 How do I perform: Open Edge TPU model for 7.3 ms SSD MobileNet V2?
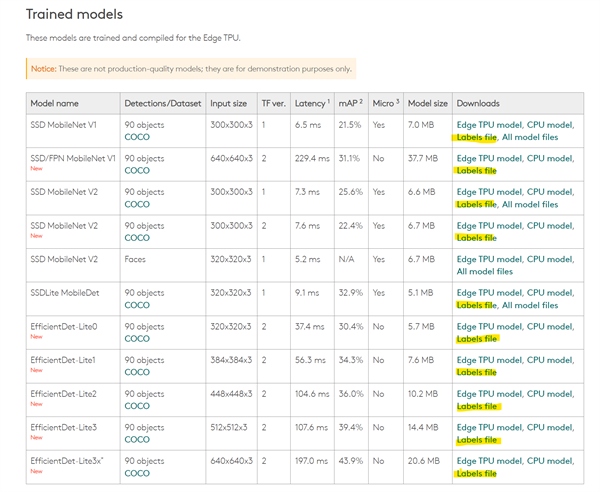489,192
